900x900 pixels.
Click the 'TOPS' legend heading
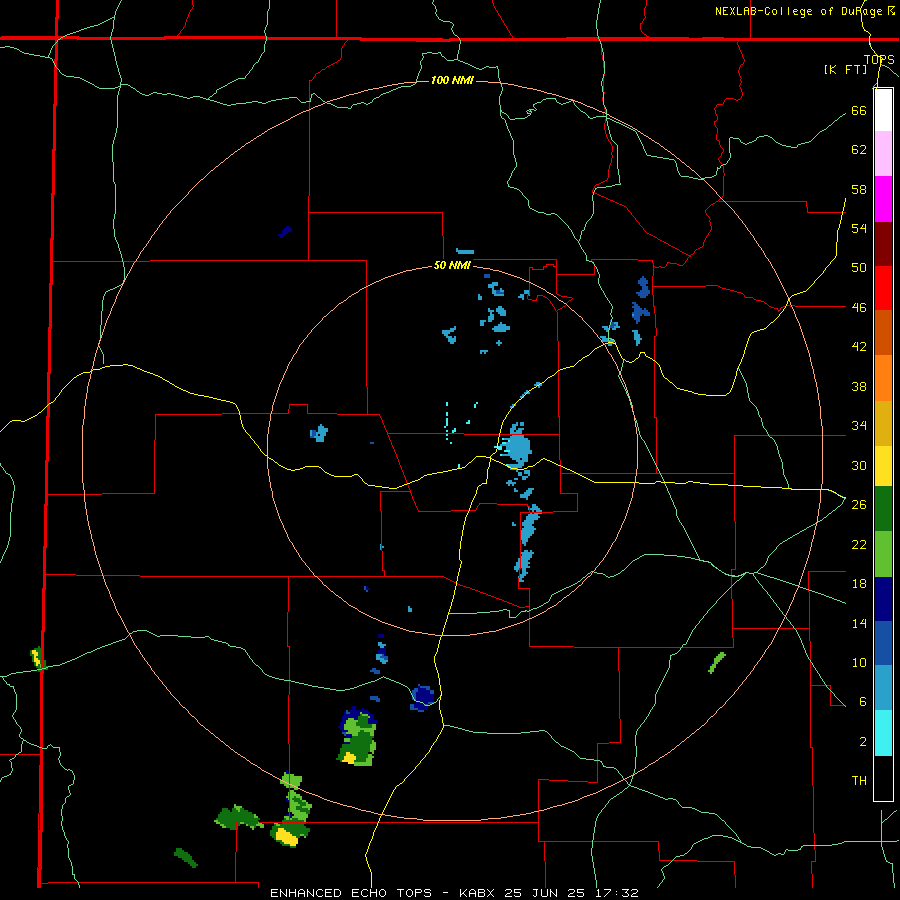click(879, 59)
